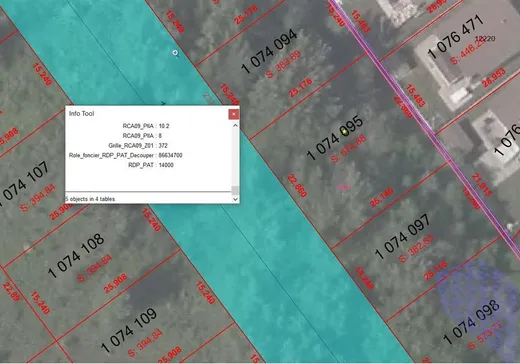The width and height of the screenshot is (520, 364).
Task: Open Role_foncier_RDP_PAT_Decouper : 86634700 record
Action: point(126,155)
